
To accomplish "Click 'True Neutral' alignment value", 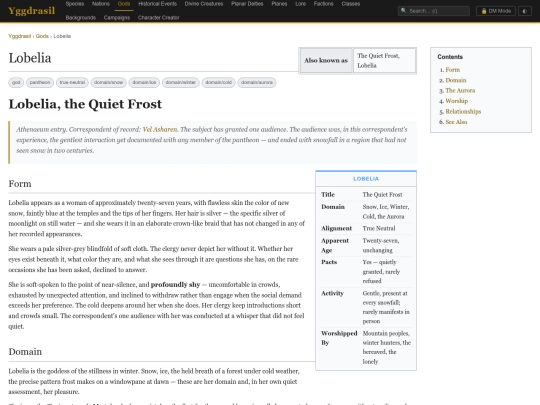I will coord(379,228).
